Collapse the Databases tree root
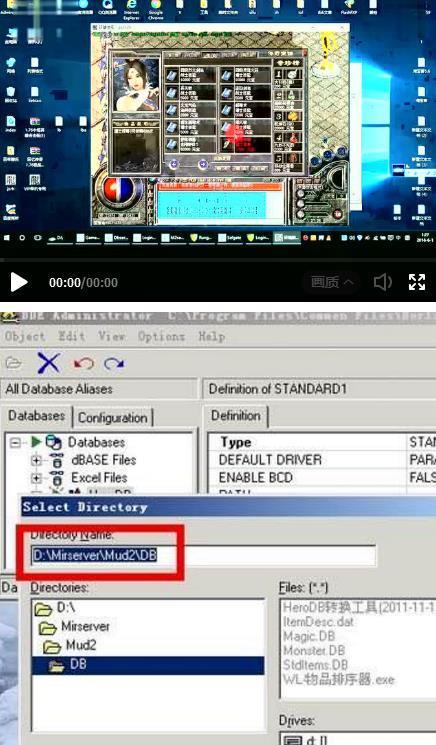The width and height of the screenshot is (436, 745). coord(16,443)
